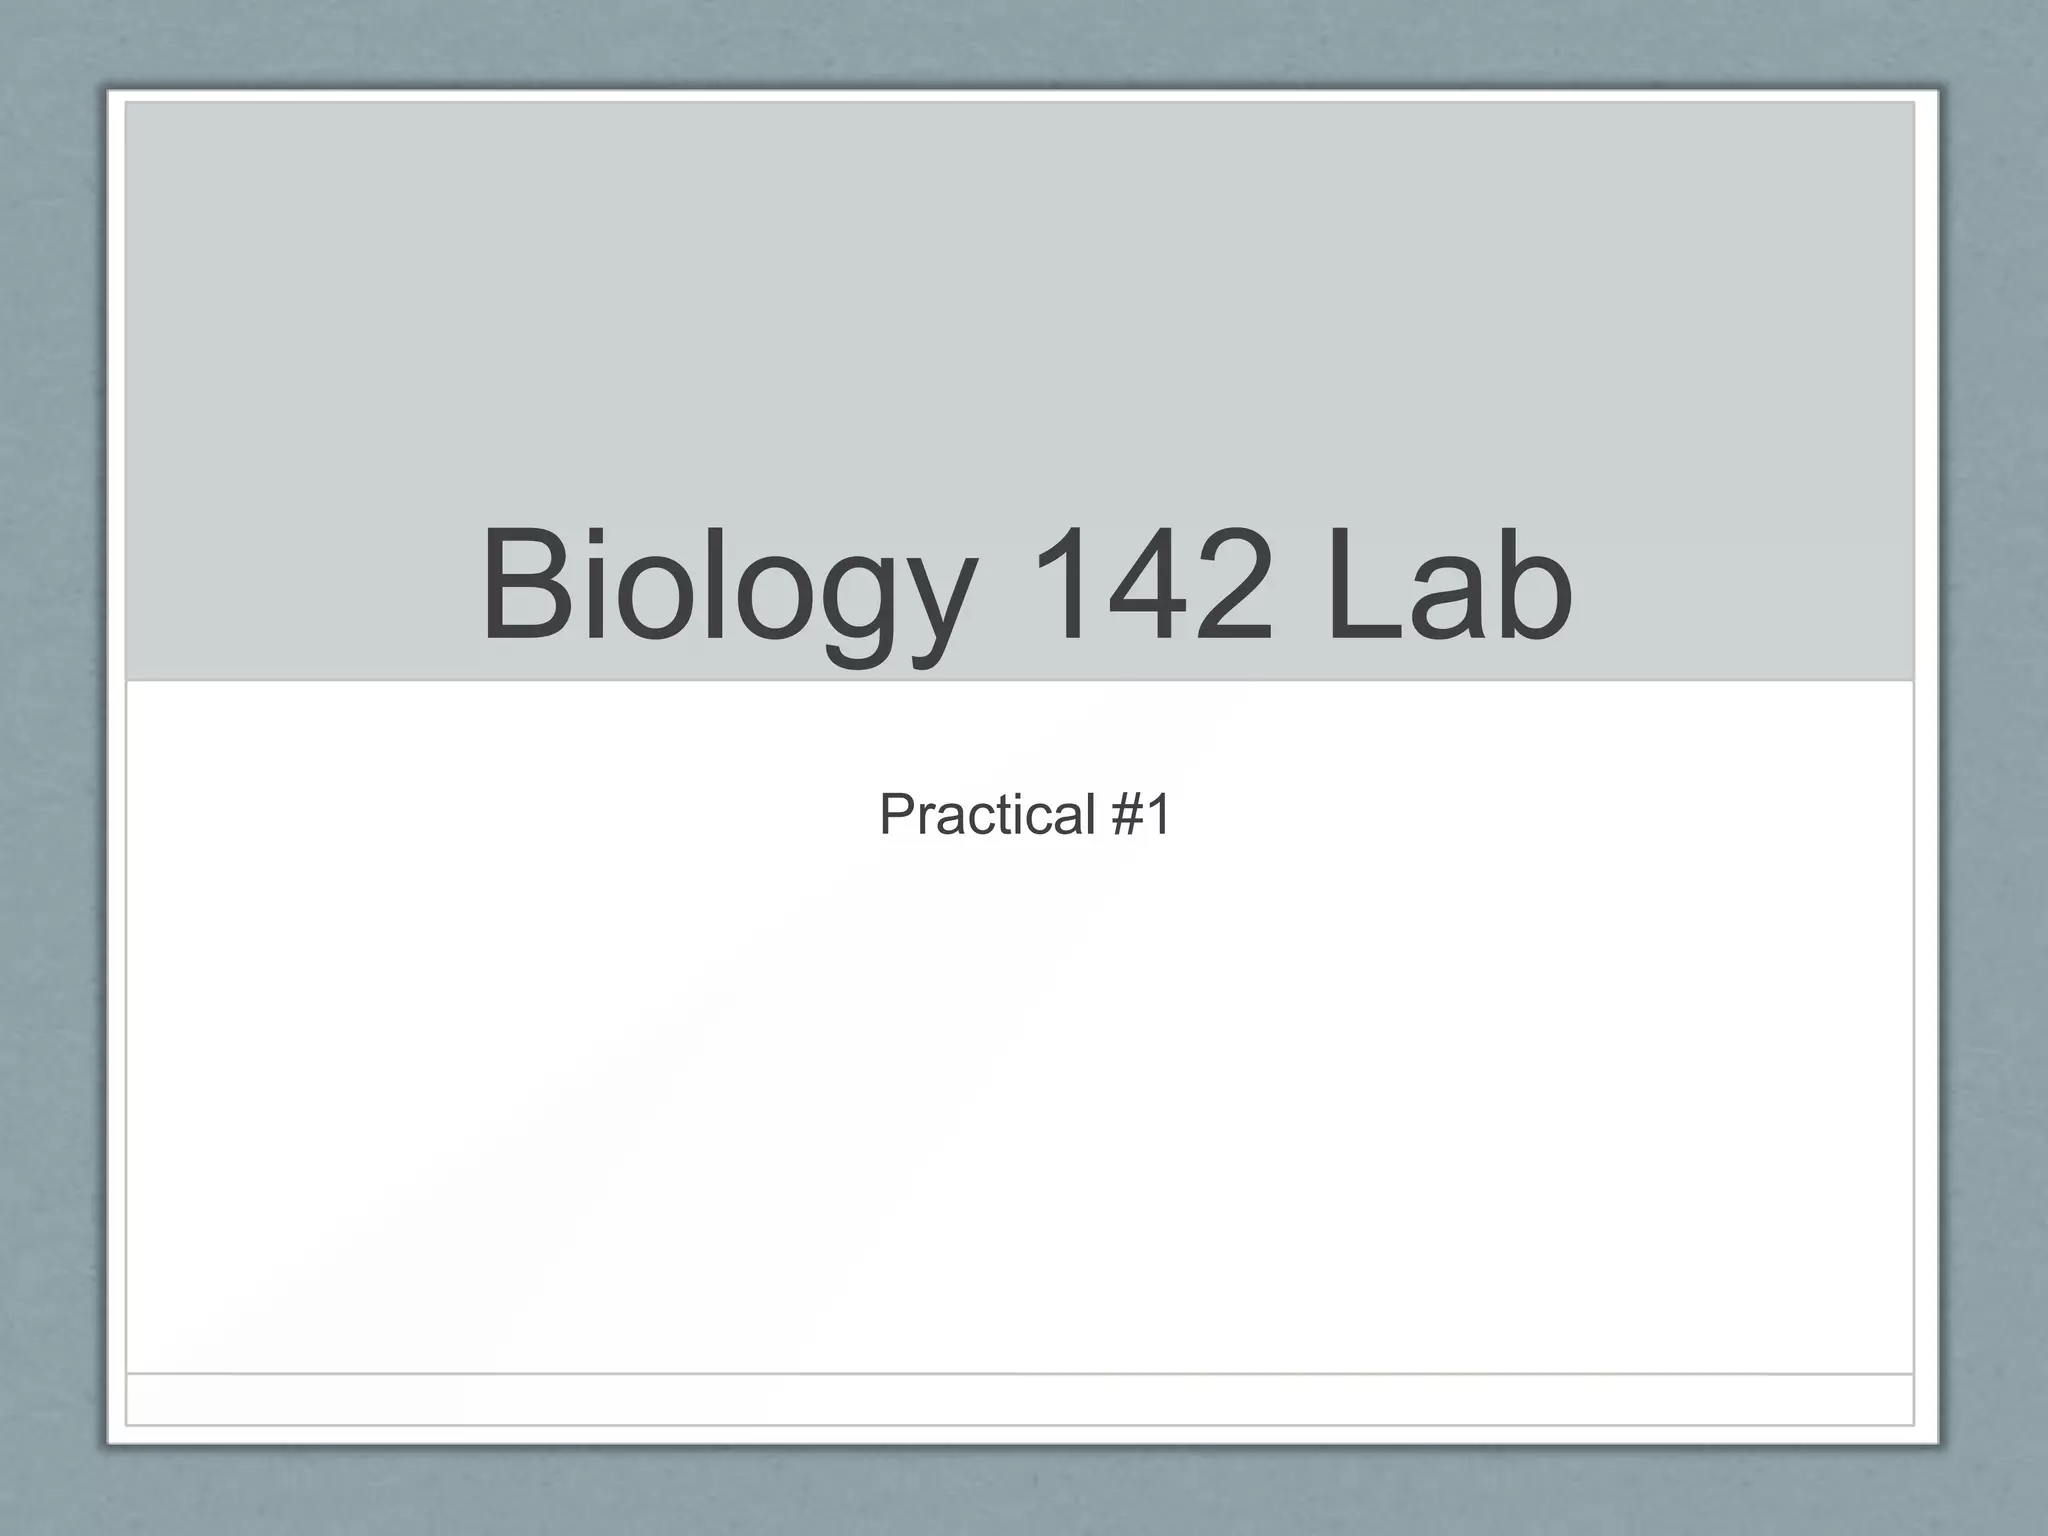
Task: Select the word "Practical" in the subtitle
Action: 987,814
